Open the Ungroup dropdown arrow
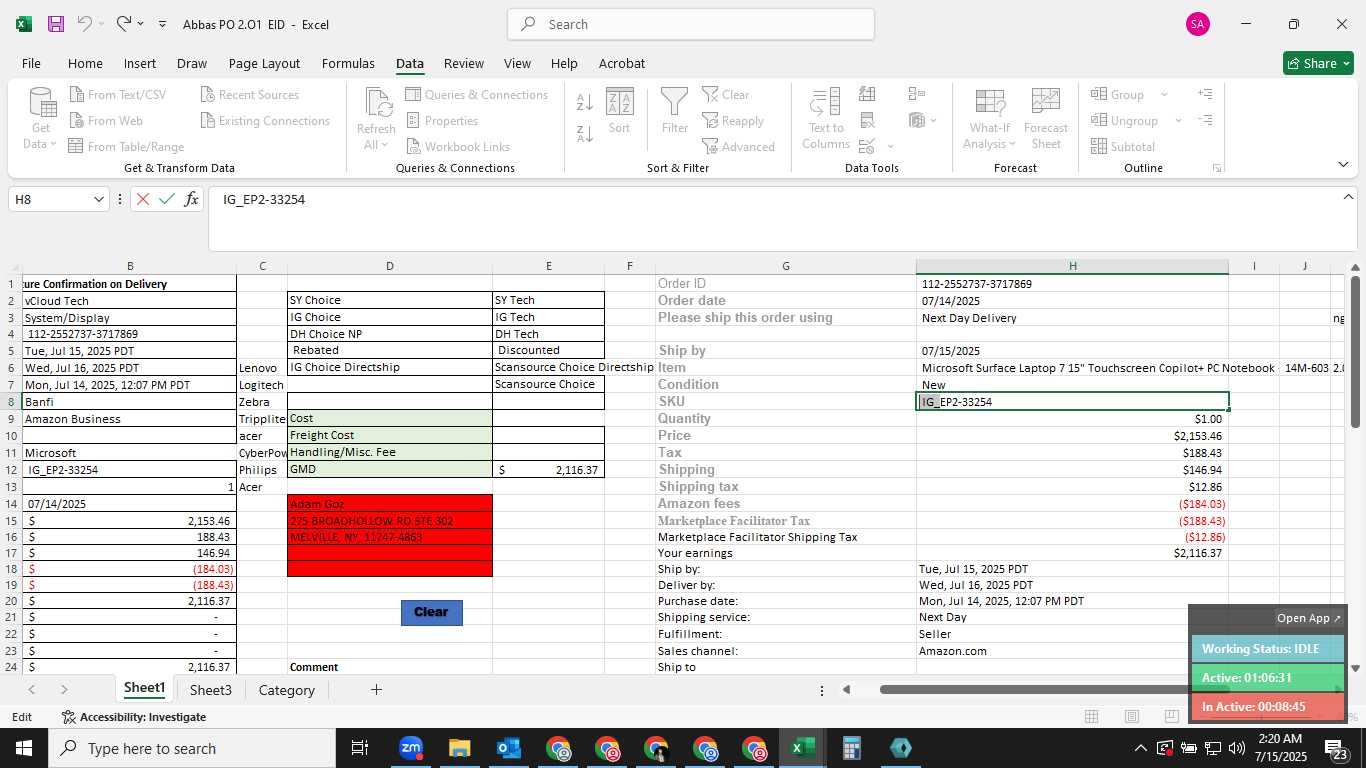Screen dimensions: 1366x768 (1178, 121)
